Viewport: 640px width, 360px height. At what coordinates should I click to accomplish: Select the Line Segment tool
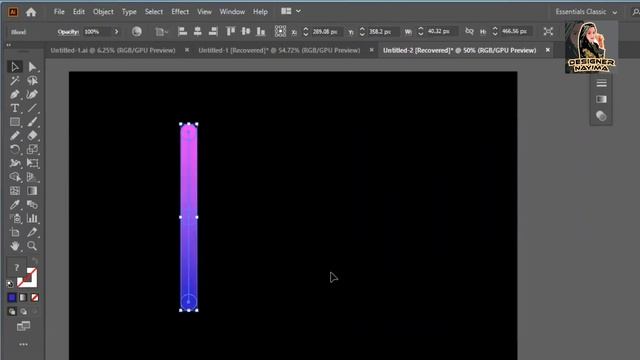pos(32,108)
